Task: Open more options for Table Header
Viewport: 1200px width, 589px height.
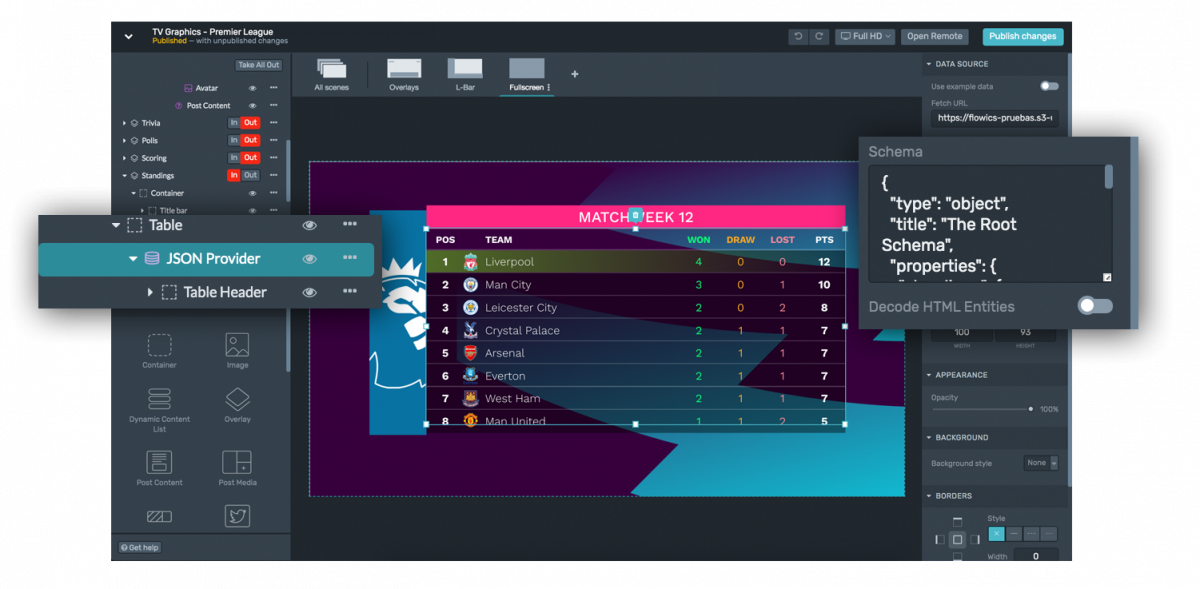Action: 349,292
